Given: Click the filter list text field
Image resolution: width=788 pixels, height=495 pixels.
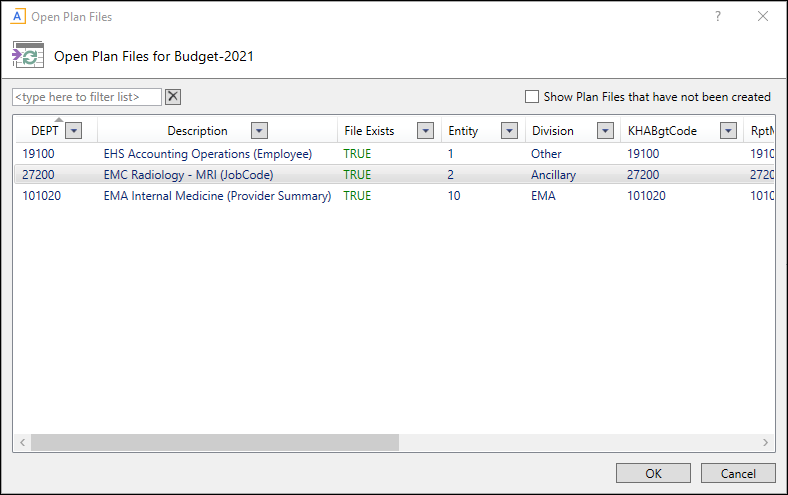Looking at the screenshot, I should (x=87, y=97).
